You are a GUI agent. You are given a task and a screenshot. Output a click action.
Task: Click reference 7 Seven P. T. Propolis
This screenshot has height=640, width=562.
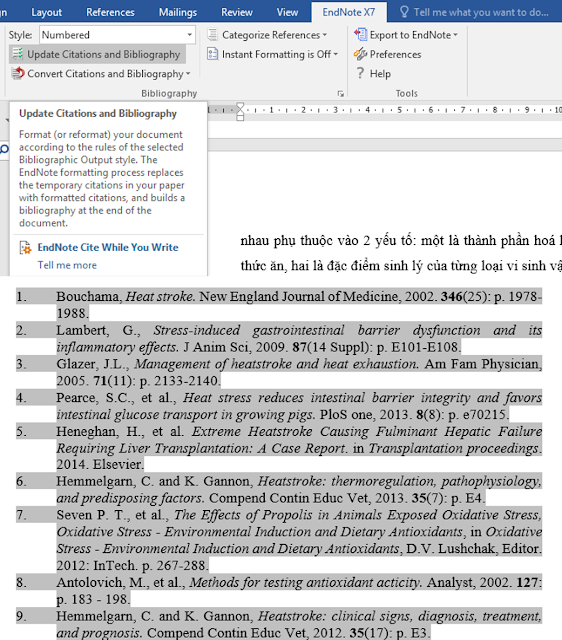(x=279, y=540)
